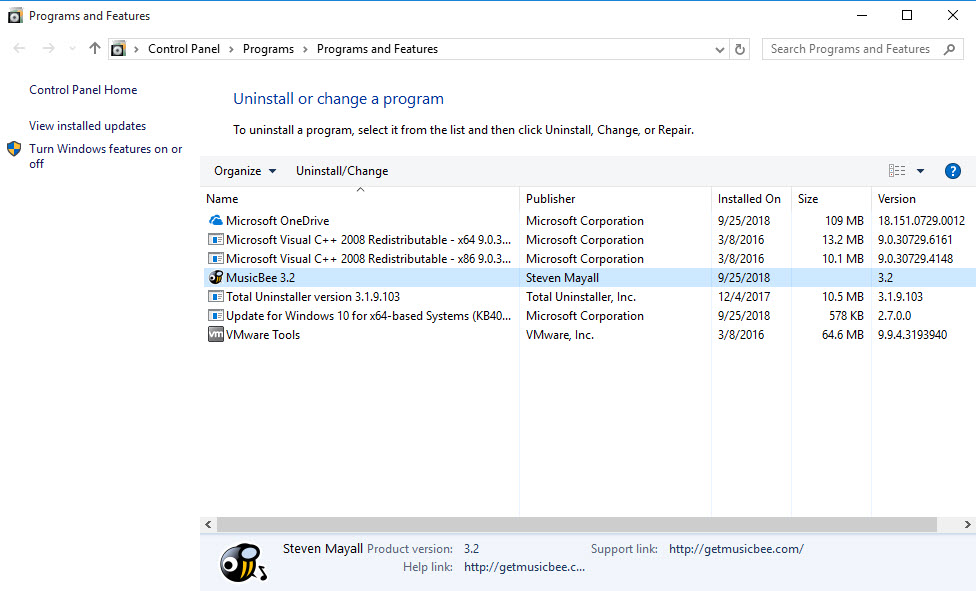This screenshot has height=591, width=976.
Task: Click the search magnifier icon
Action: [x=949, y=49]
